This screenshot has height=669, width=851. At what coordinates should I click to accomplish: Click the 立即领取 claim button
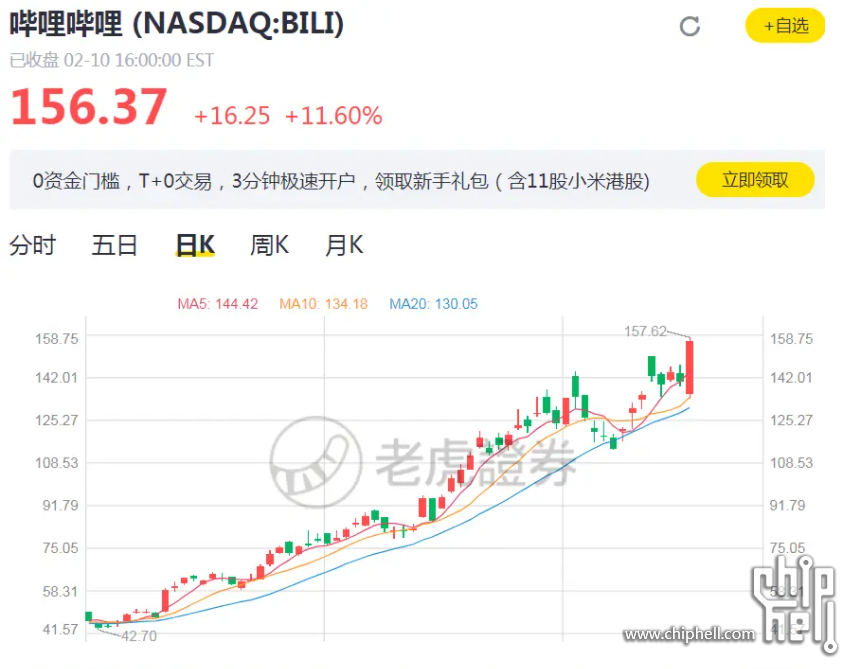pyautogui.click(x=755, y=180)
